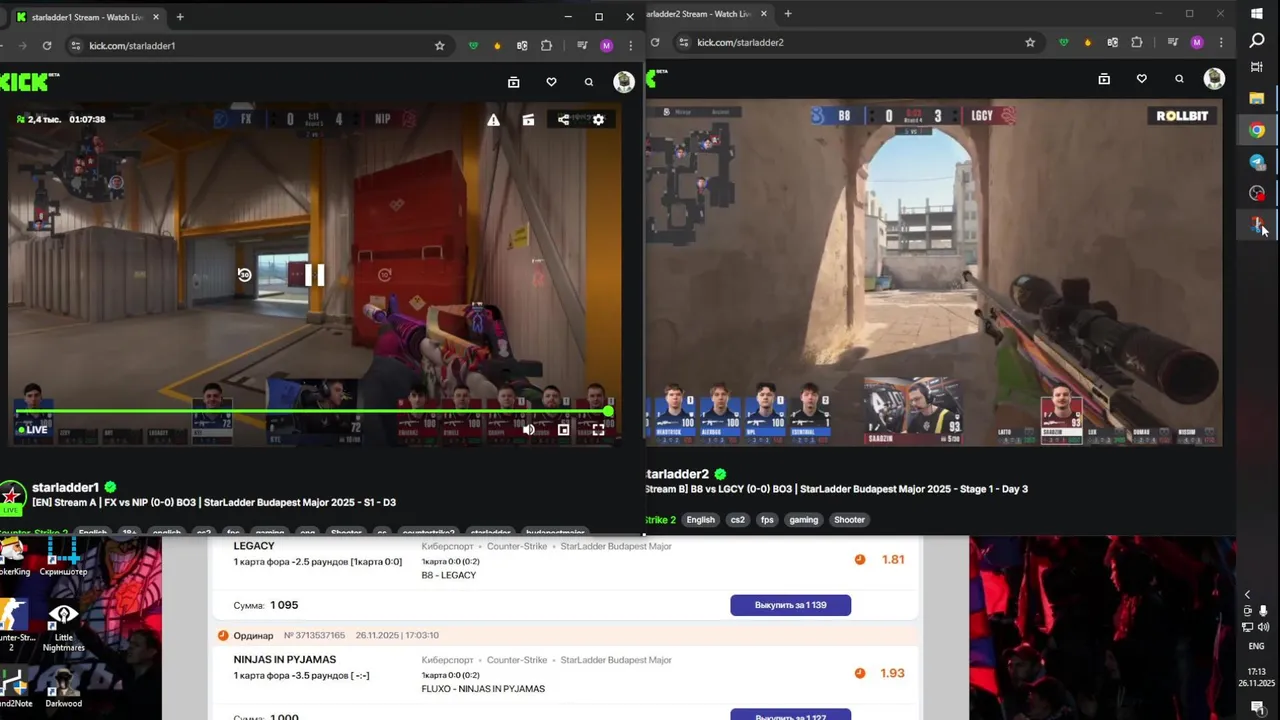Screen dimensions: 1280x720
Task: Switch ENG input language in tray
Action: pyautogui.click(x=1256, y=645)
